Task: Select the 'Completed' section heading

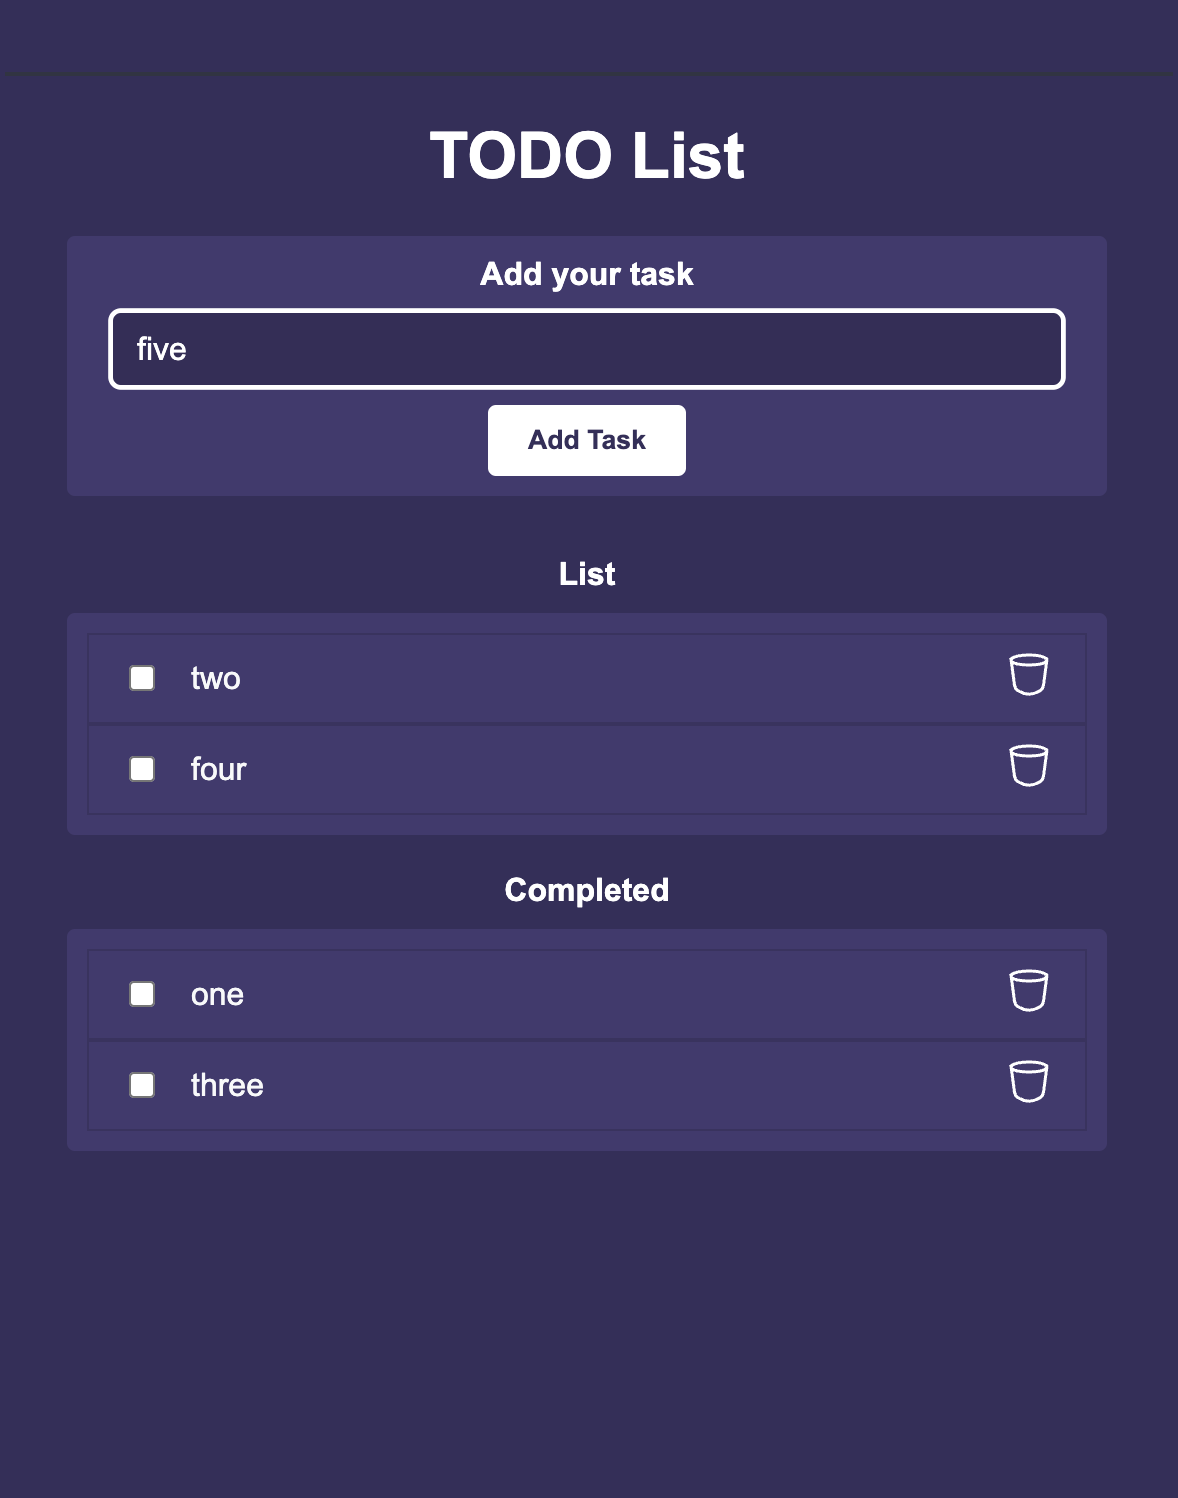Action: pos(587,890)
